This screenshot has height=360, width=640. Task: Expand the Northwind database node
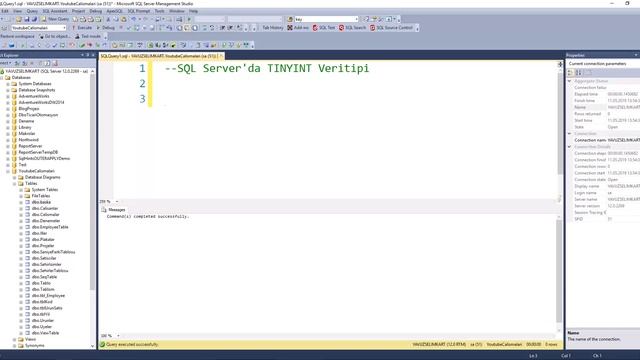click(8, 140)
